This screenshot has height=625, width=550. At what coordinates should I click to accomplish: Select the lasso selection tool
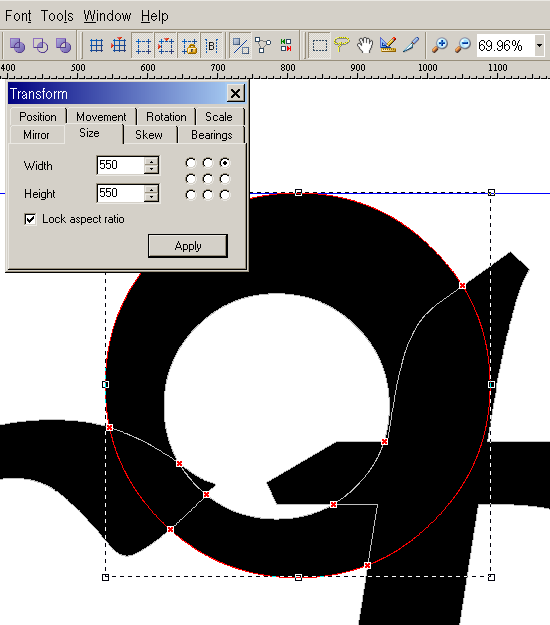[x=342, y=45]
